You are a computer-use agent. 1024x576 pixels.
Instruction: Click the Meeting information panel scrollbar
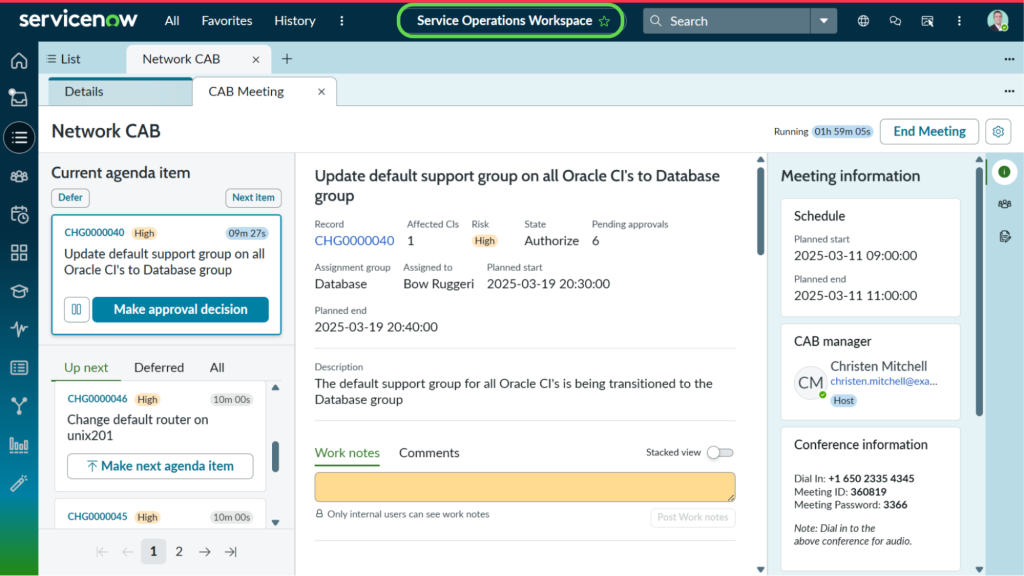point(979,292)
